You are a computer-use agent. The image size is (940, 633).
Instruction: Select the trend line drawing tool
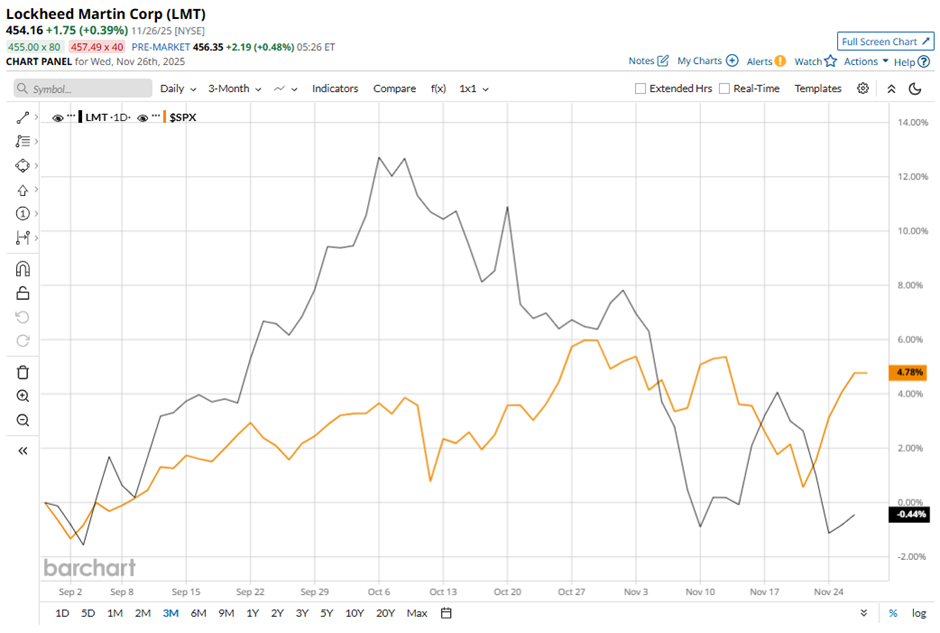[23, 117]
